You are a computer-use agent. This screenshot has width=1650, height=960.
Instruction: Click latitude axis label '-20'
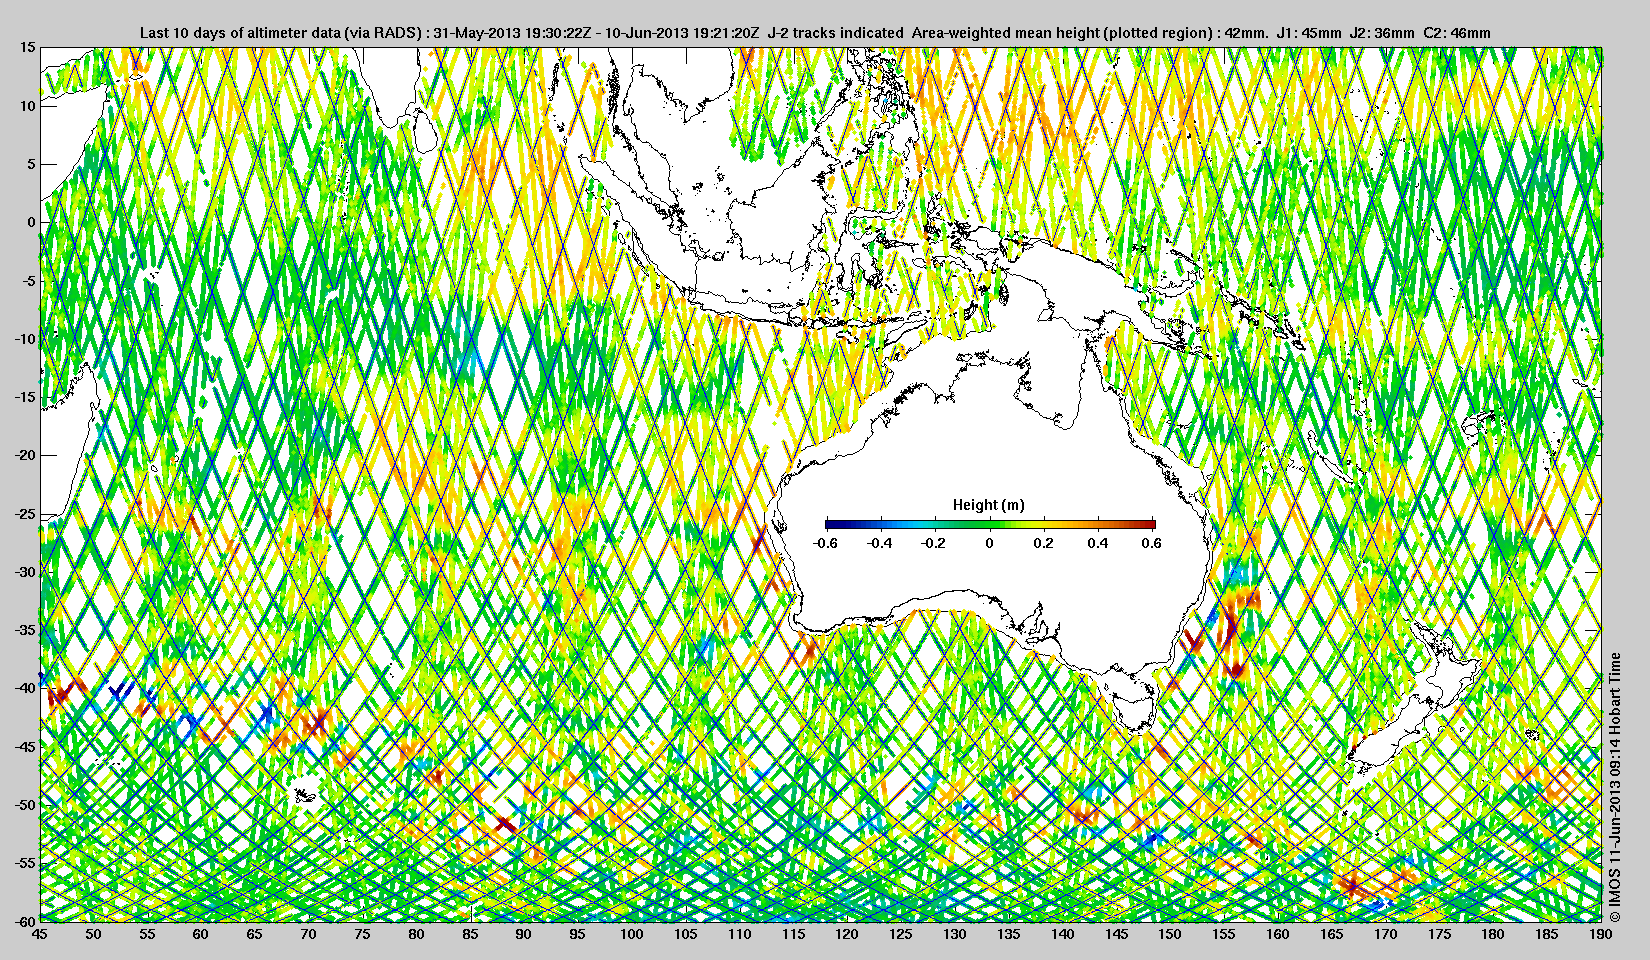coord(24,455)
